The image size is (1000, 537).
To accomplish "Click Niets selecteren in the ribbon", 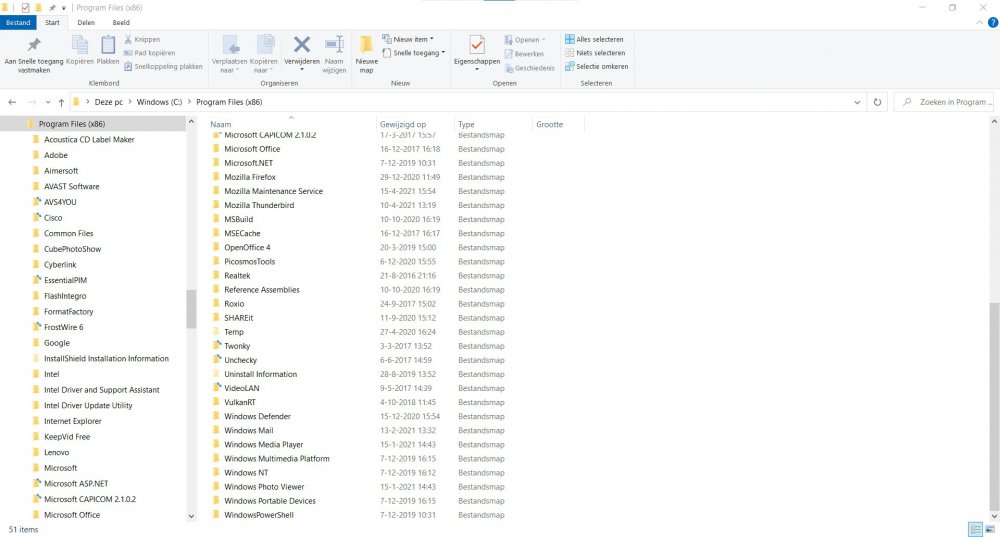I will (x=600, y=53).
